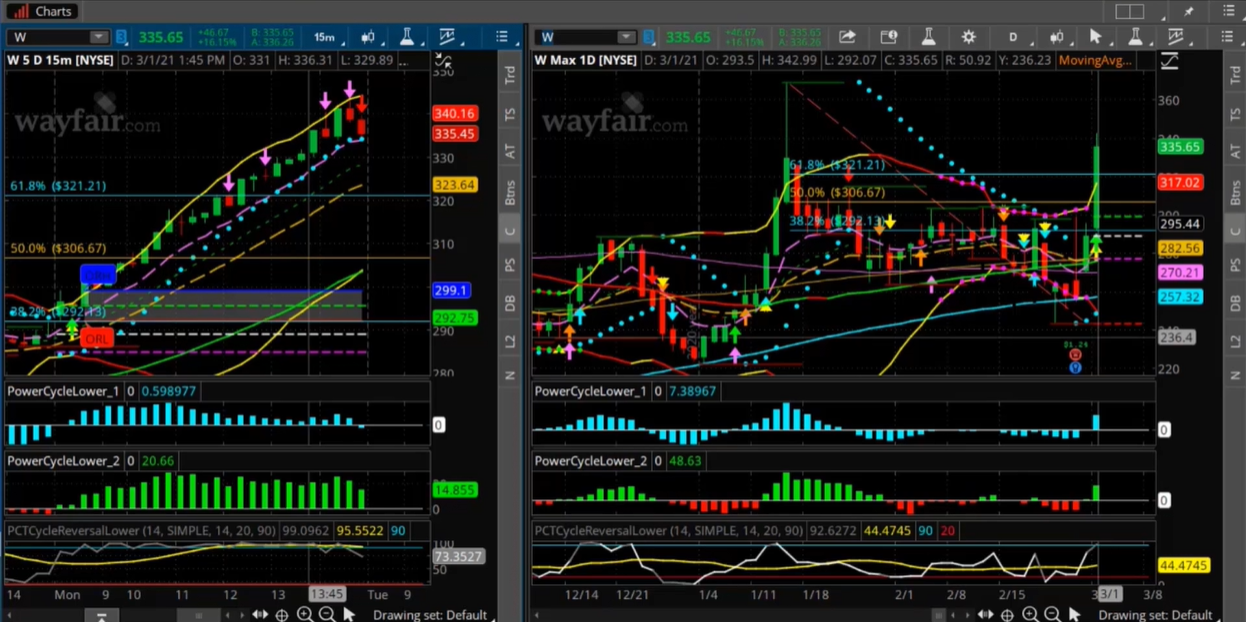Open TS sidebar tab in left chart
The height and width of the screenshot is (622, 1248).
pos(510,114)
